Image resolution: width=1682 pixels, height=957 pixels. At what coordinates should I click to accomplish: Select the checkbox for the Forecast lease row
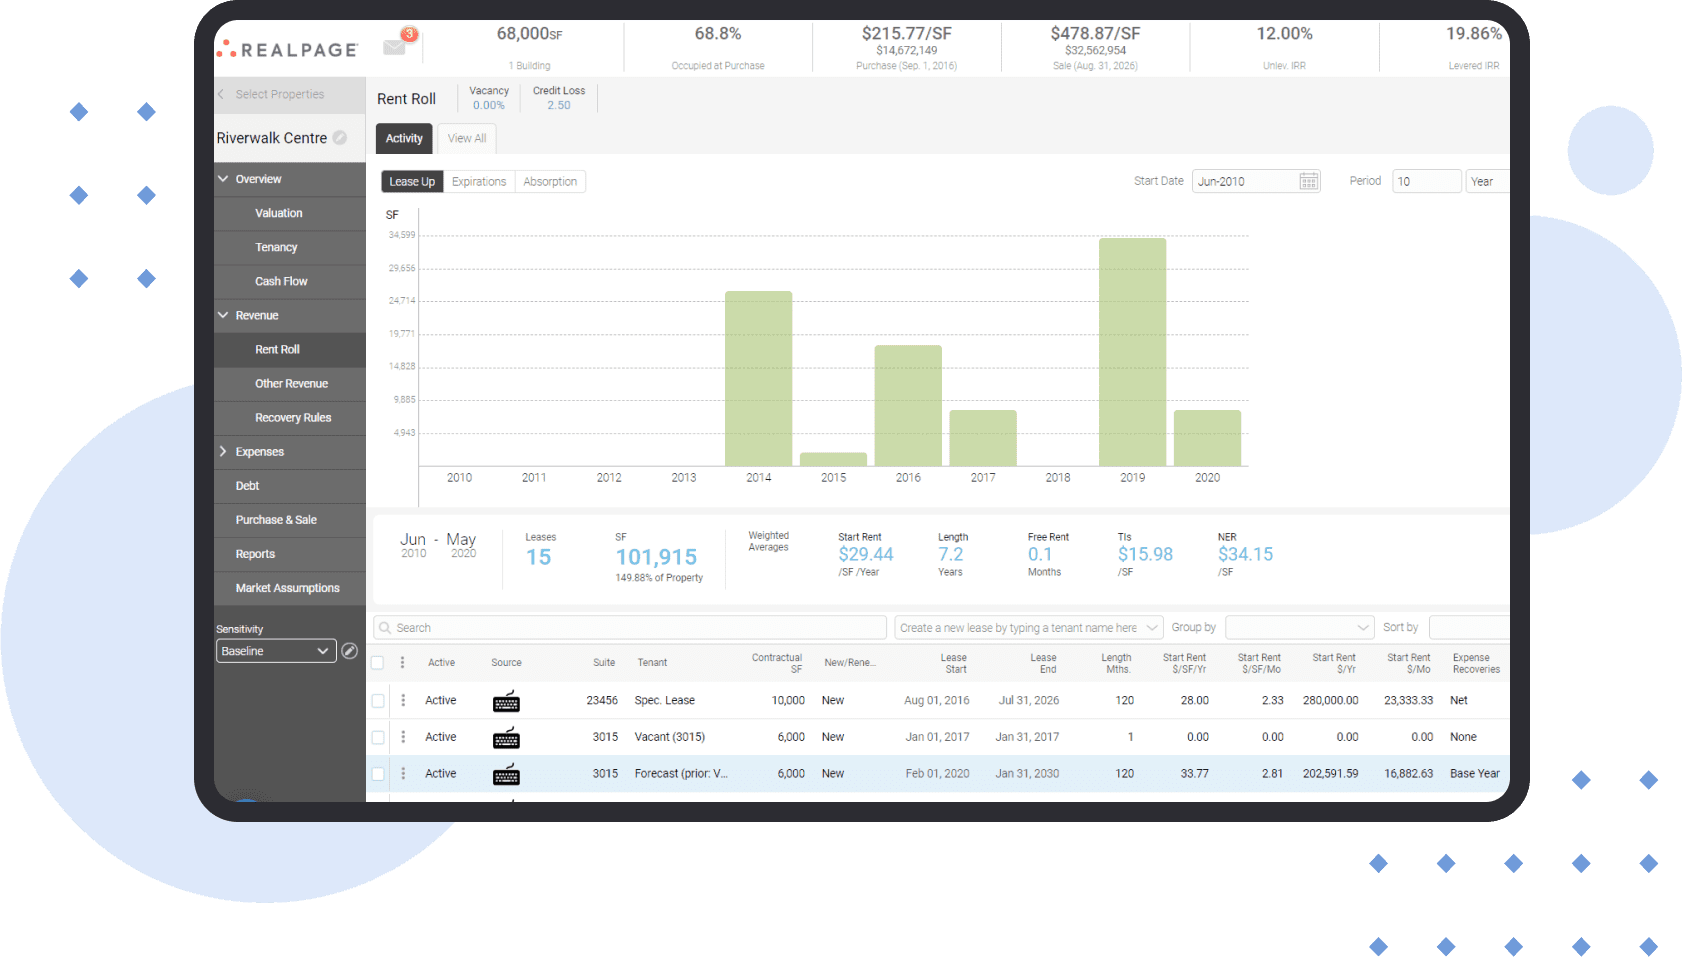point(378,774)
